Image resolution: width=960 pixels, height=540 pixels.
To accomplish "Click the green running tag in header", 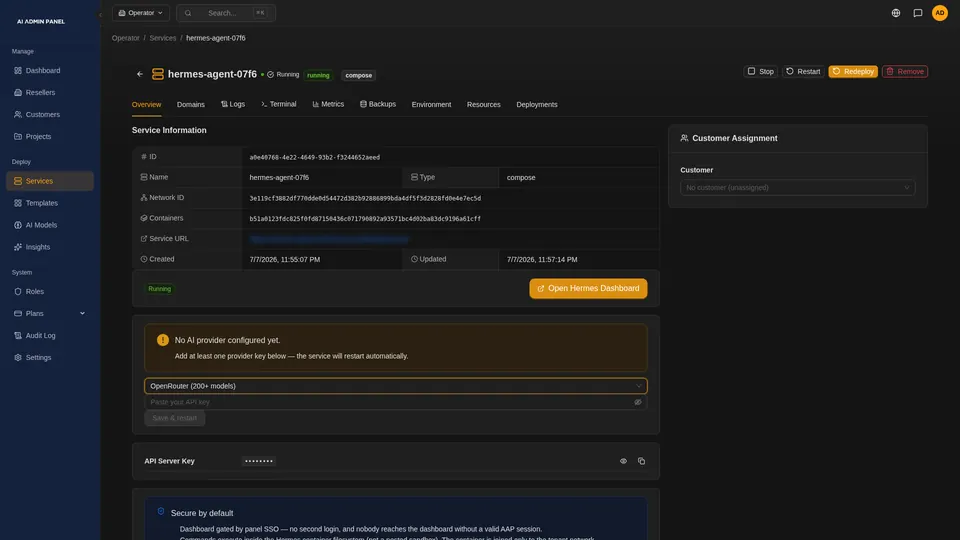I will [x=318, y=75].
